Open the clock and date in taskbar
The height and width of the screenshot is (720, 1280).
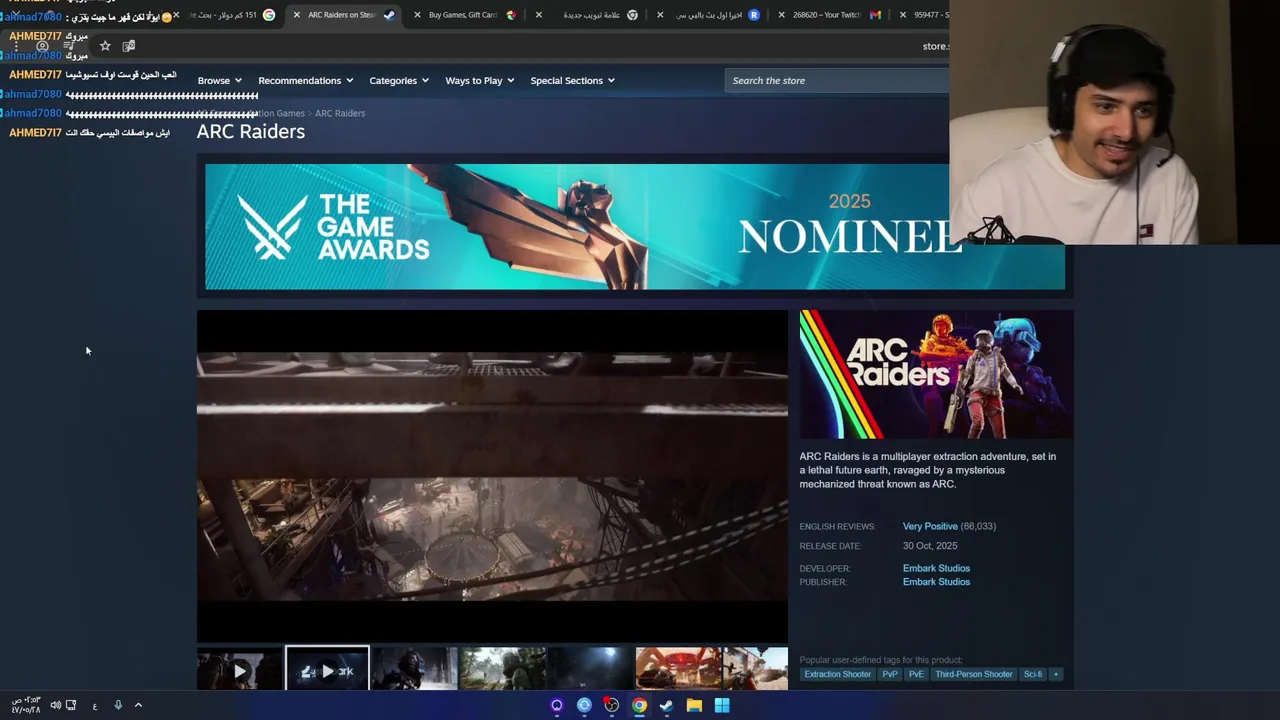click(x=26, y=705)
